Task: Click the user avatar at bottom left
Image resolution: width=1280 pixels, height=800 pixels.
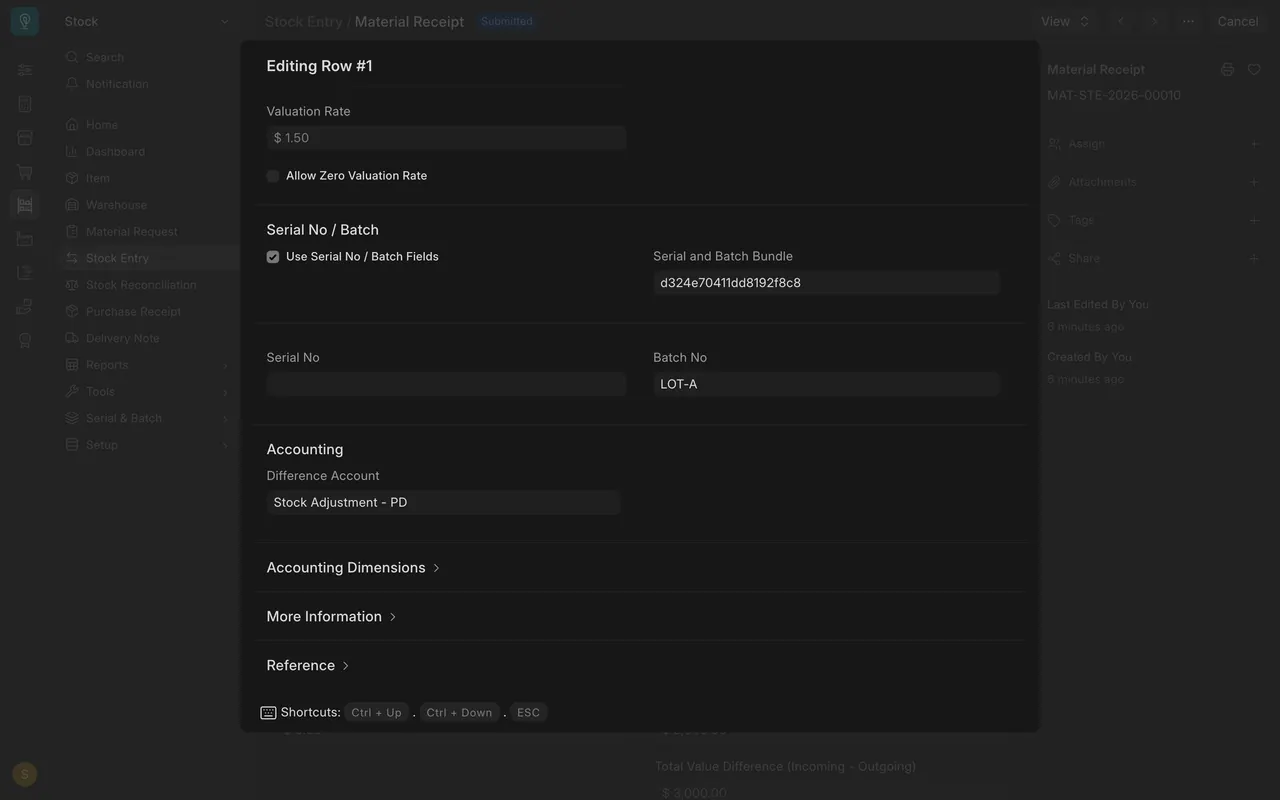Action: click(25, 774)
